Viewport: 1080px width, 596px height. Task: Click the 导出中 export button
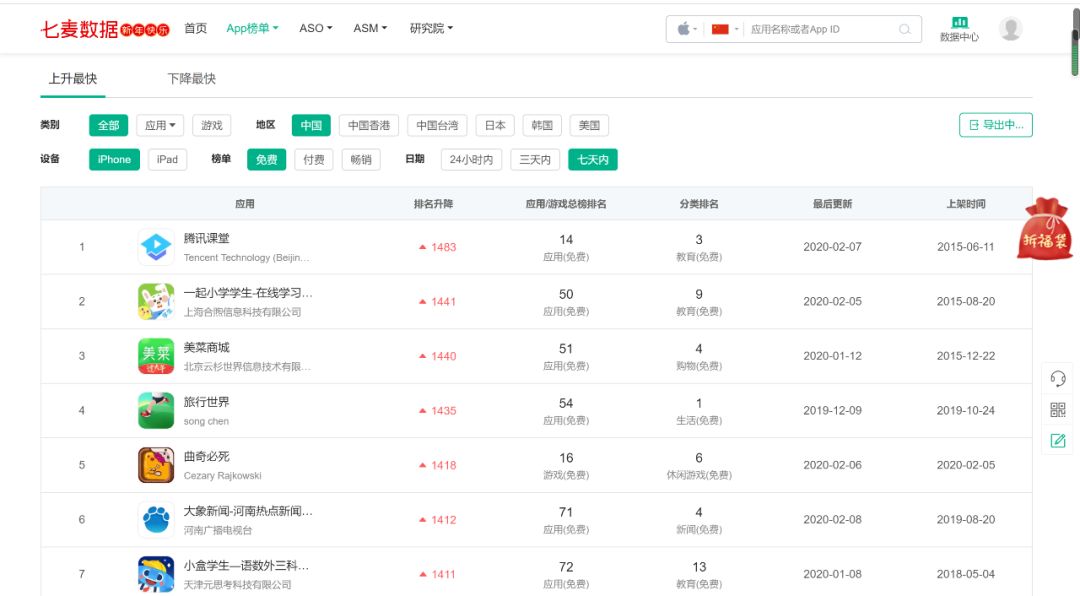click(x=995, y=125)
